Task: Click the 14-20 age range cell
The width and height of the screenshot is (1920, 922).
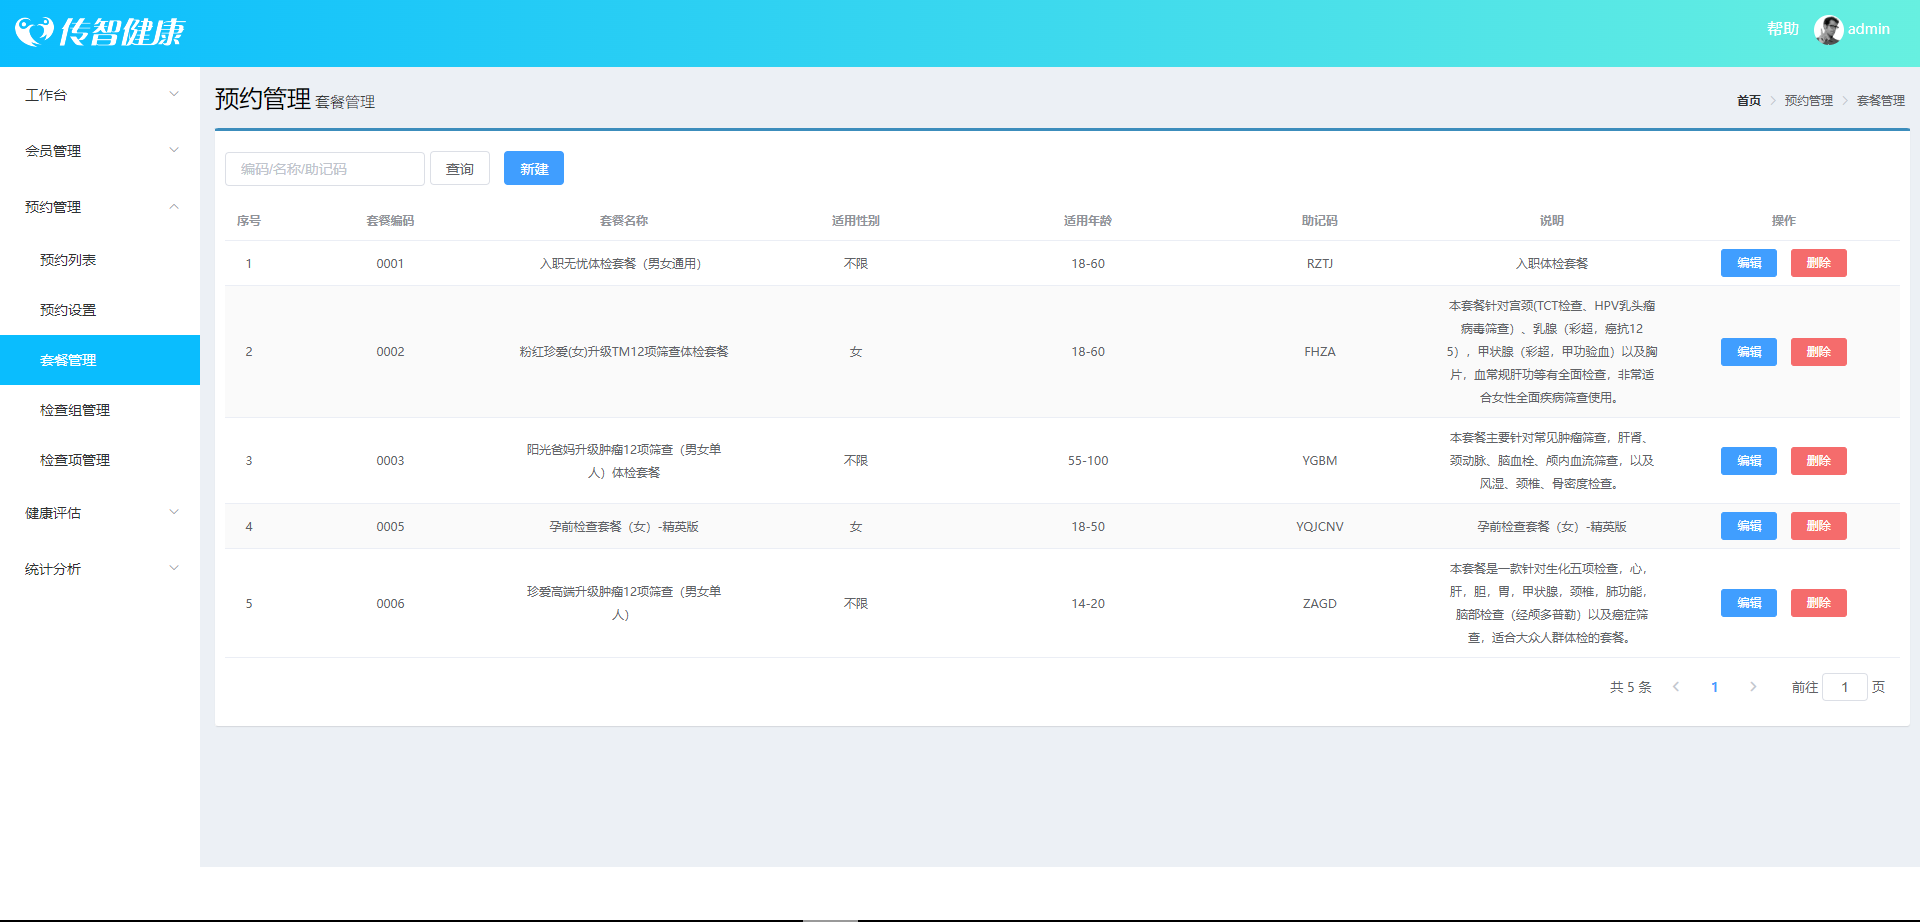Action: click(x=1088, y=604)
